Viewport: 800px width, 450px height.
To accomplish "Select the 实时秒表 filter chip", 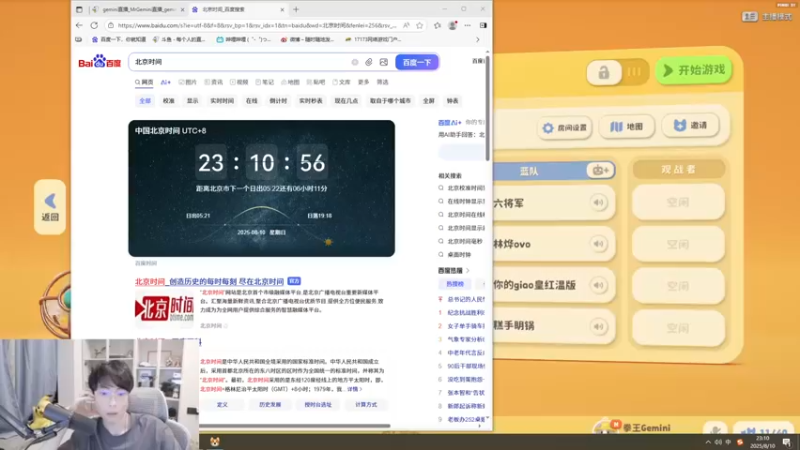I will tap(311, 101).
